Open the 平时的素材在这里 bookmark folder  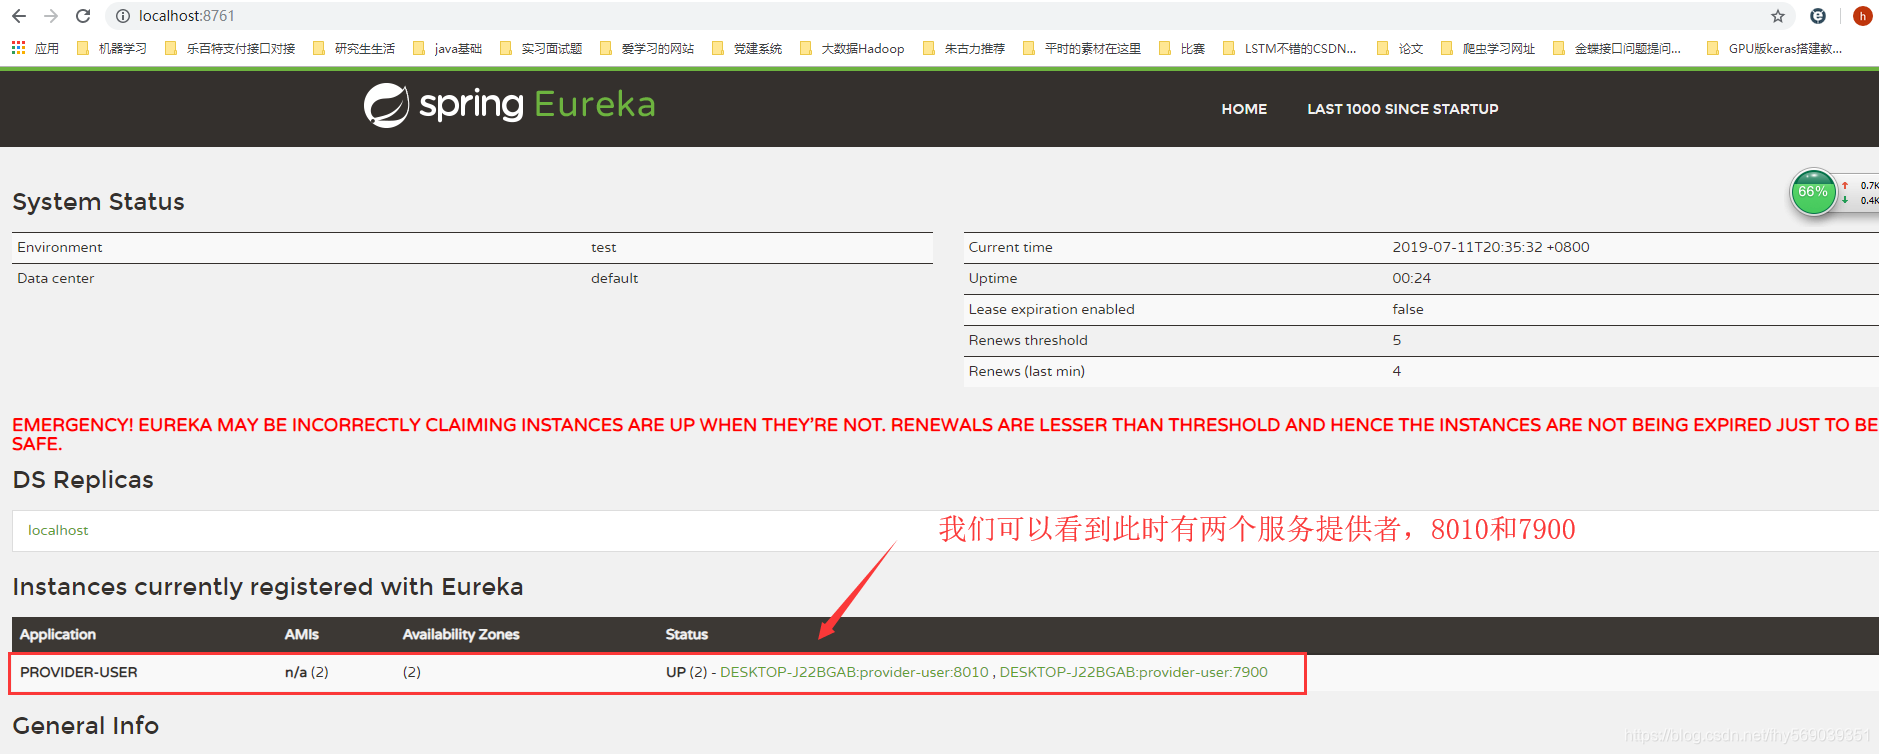click(x=1082, y=48)
